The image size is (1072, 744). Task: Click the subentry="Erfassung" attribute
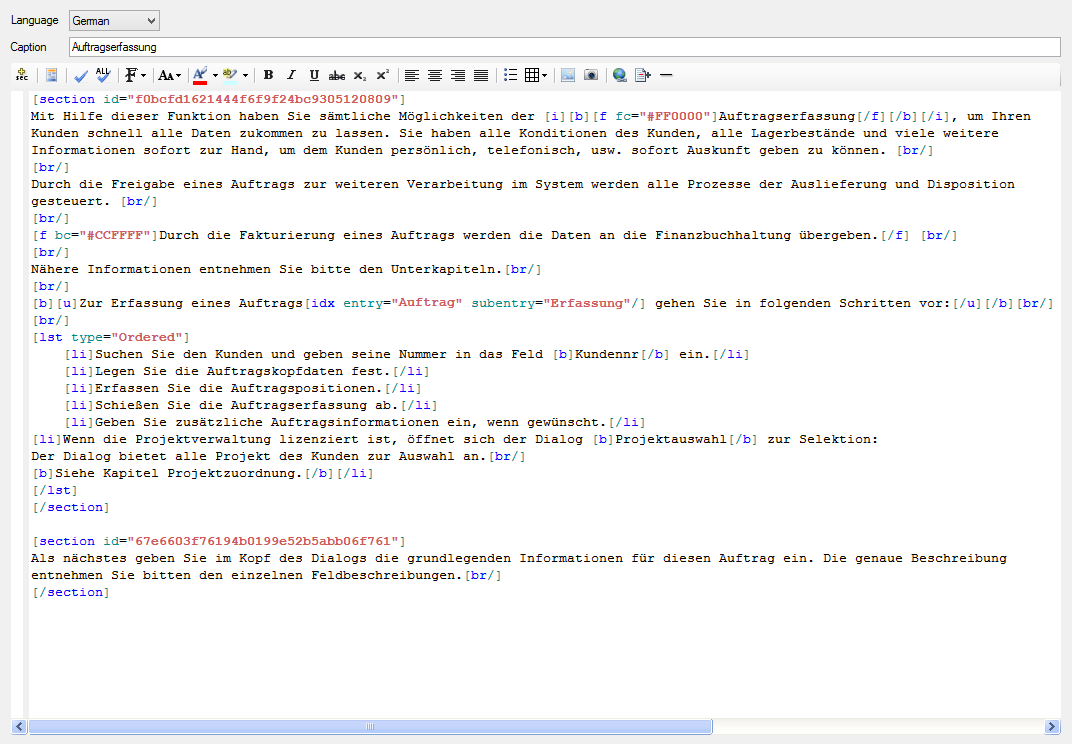(550, 303)
